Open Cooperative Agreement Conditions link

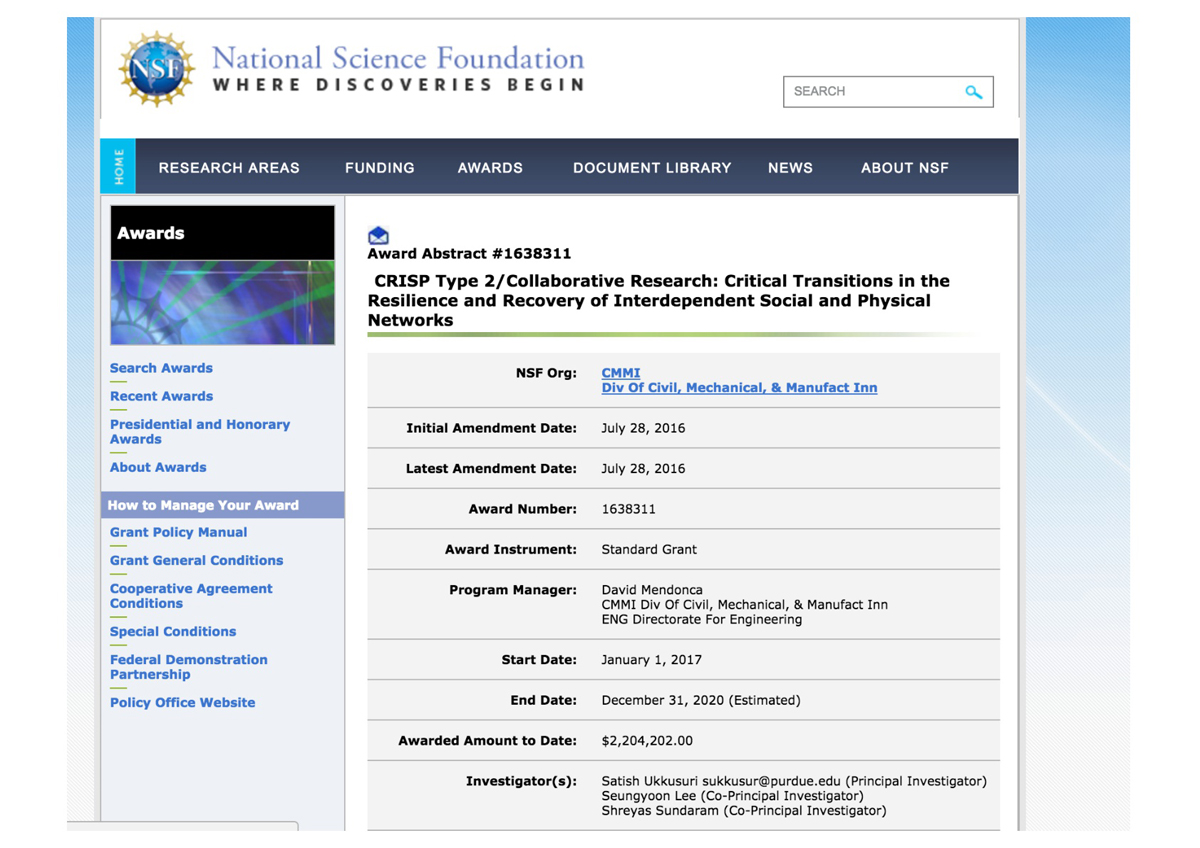coord(191,596)
